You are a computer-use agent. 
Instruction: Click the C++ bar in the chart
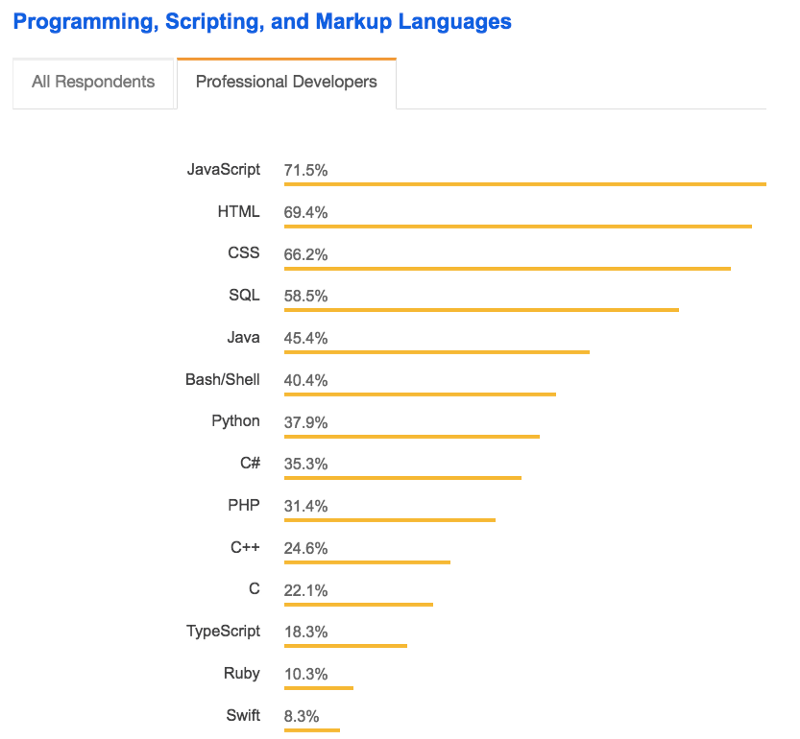pyautogui.click(x=366, y=562)
